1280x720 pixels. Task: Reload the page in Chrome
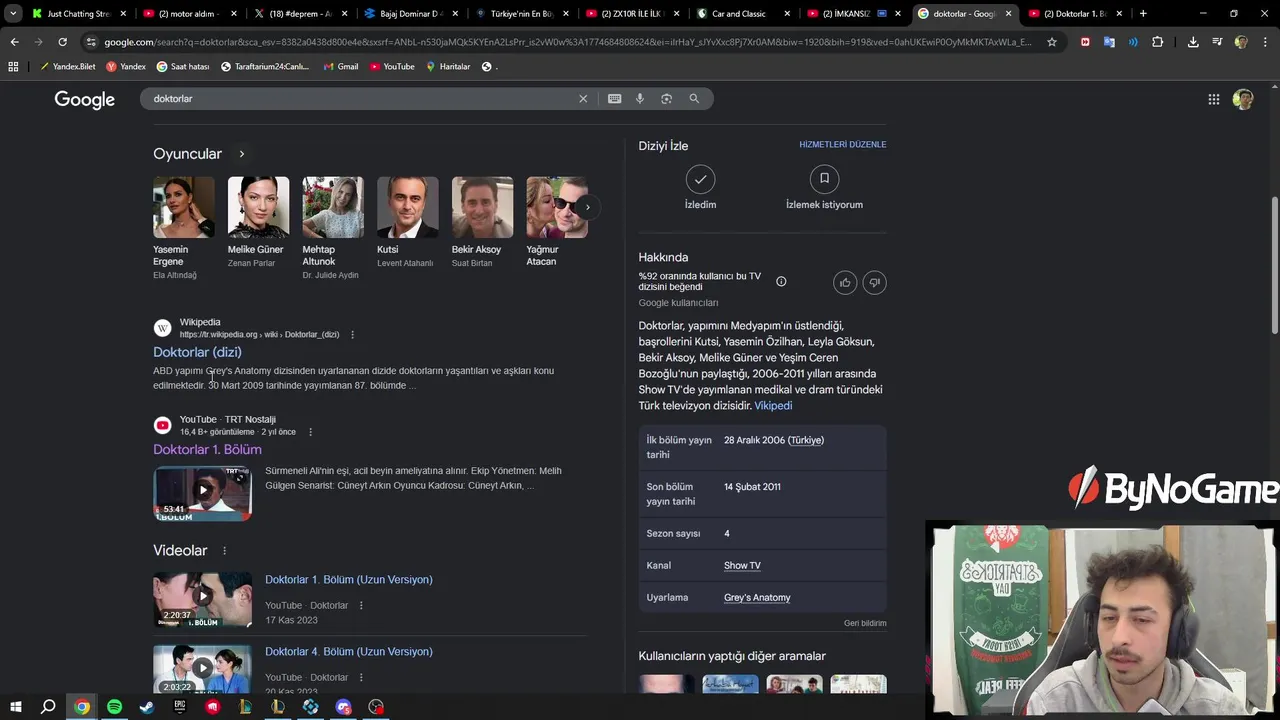tap(62, 42)
